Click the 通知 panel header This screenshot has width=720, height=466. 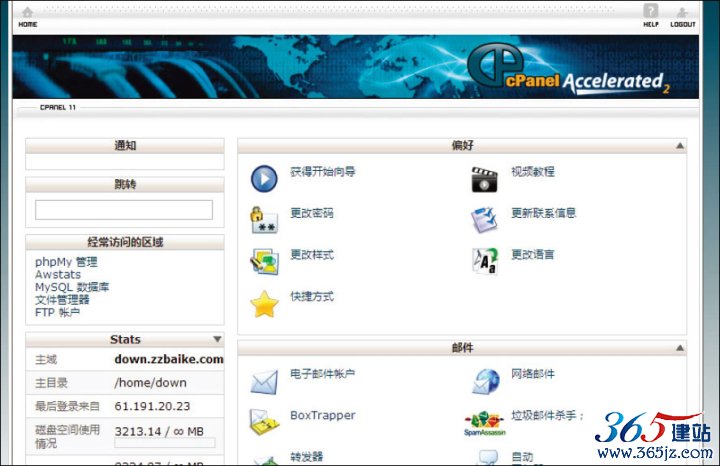pos(125,146)
